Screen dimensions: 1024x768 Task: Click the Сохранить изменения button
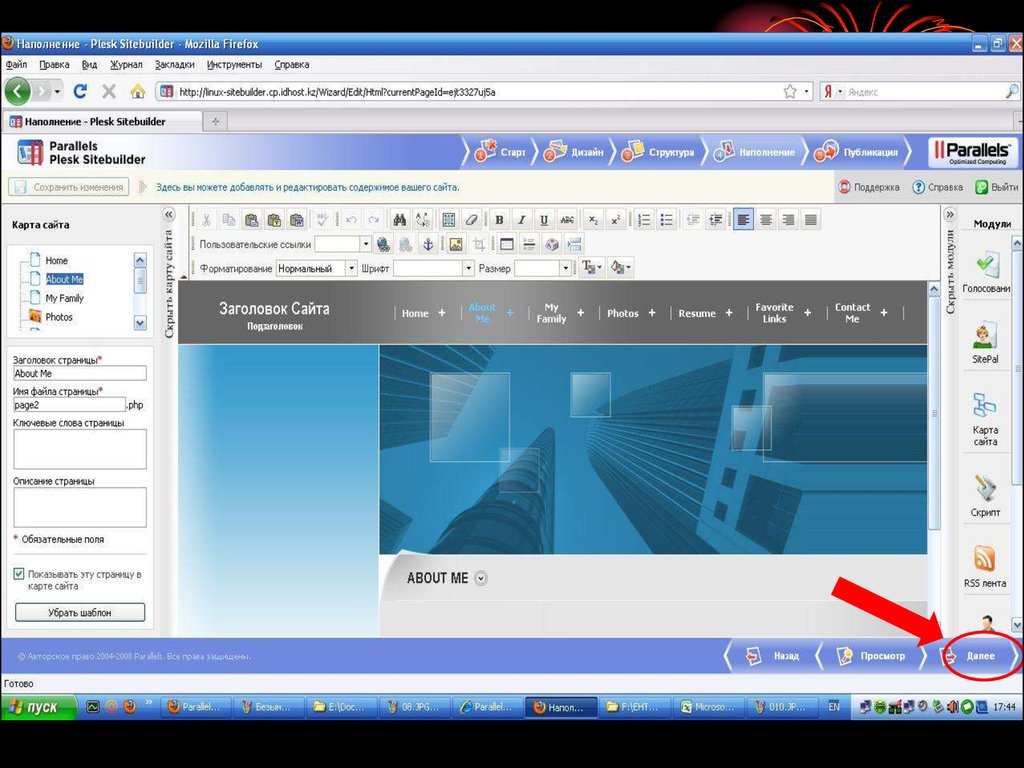pyautogui.click(x=69, y=187)
